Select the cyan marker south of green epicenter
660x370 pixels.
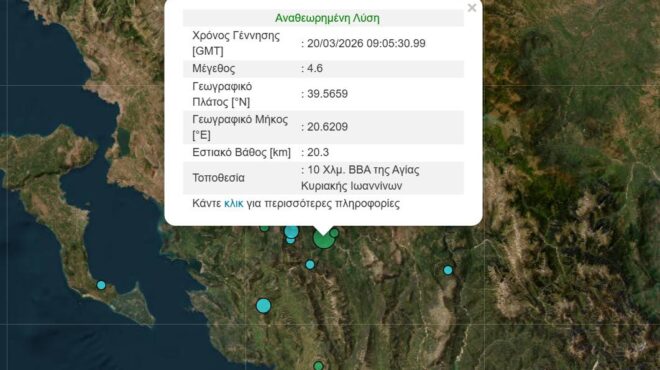pos(310,264)
